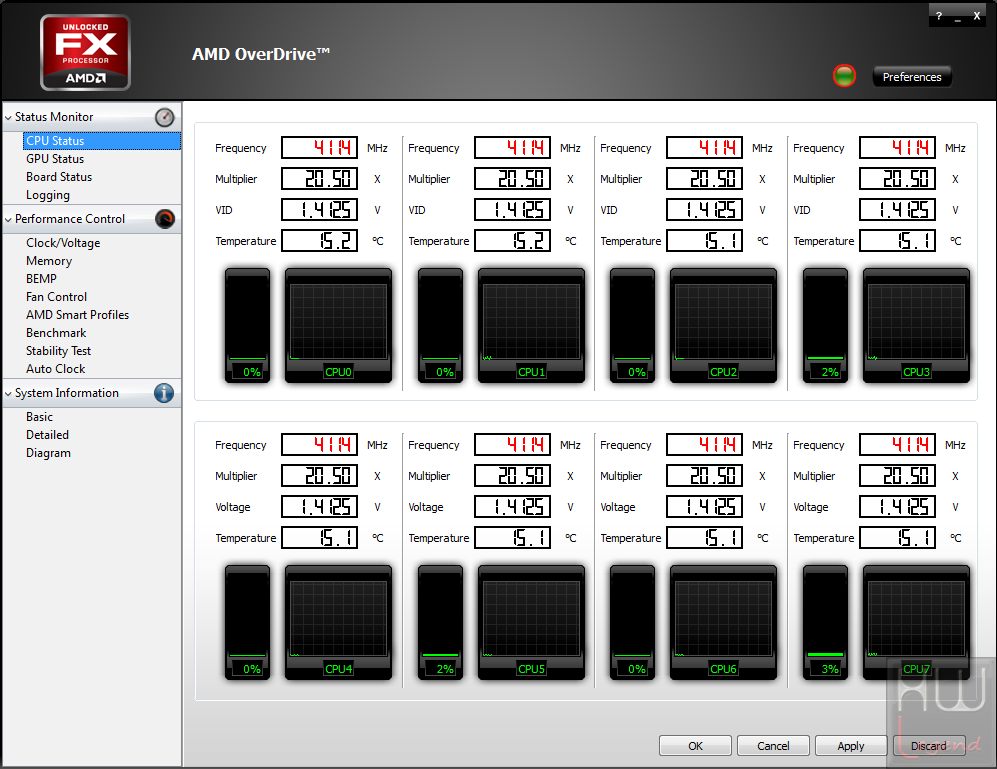Click the CPU2 usage graph

(724, 325)
